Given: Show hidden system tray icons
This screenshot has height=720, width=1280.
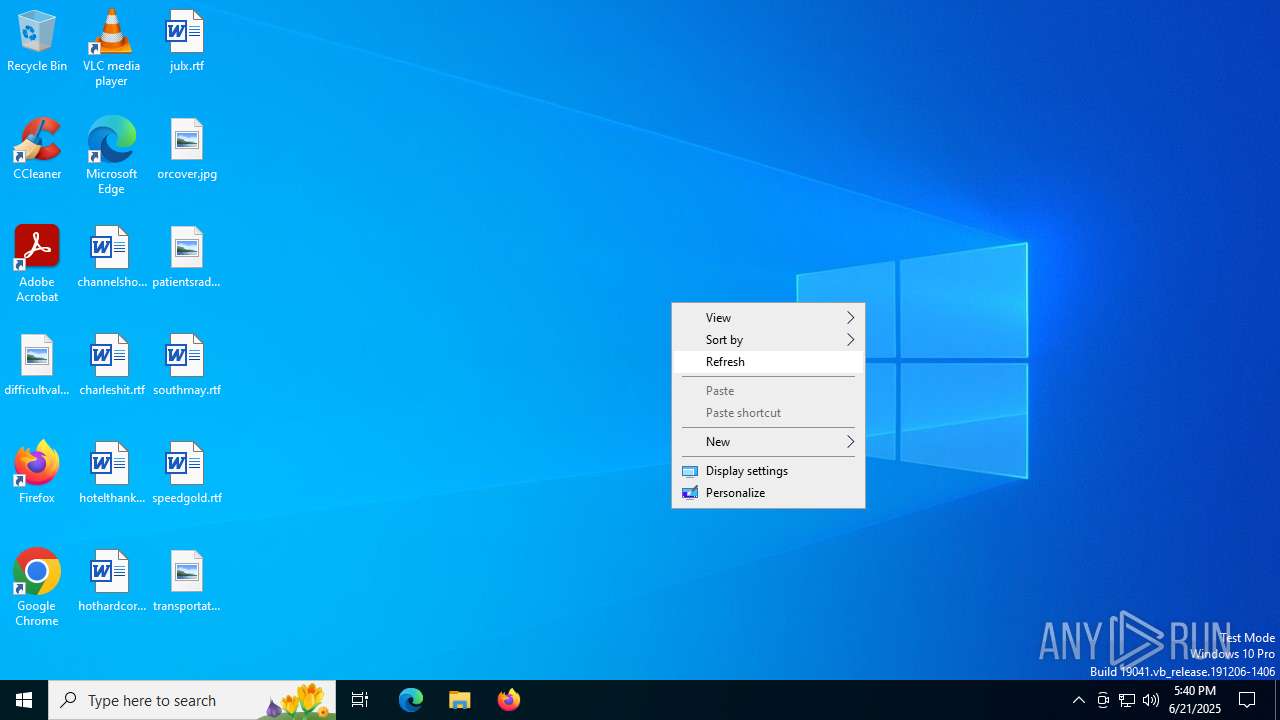Looking at the screenshot, I should click(x=1079, y=700).
